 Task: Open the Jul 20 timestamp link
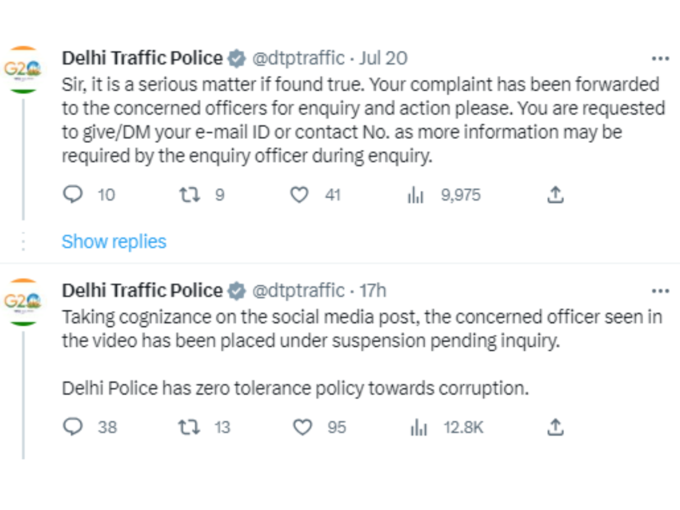coord(383,58)
